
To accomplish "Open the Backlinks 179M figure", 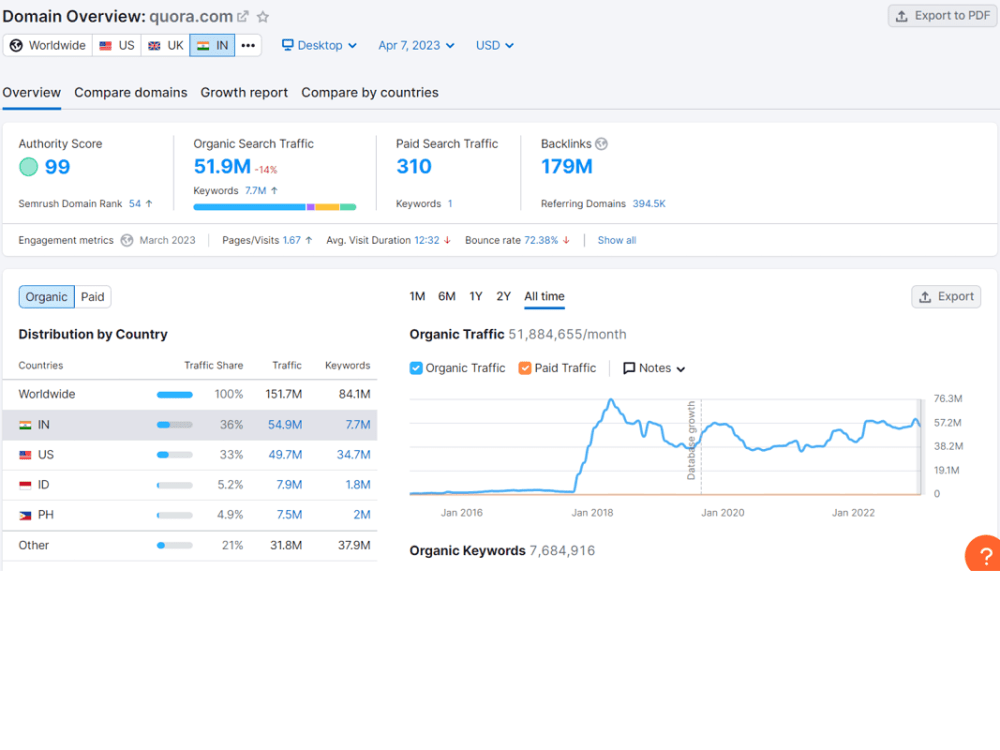I will tap(567, 166).
